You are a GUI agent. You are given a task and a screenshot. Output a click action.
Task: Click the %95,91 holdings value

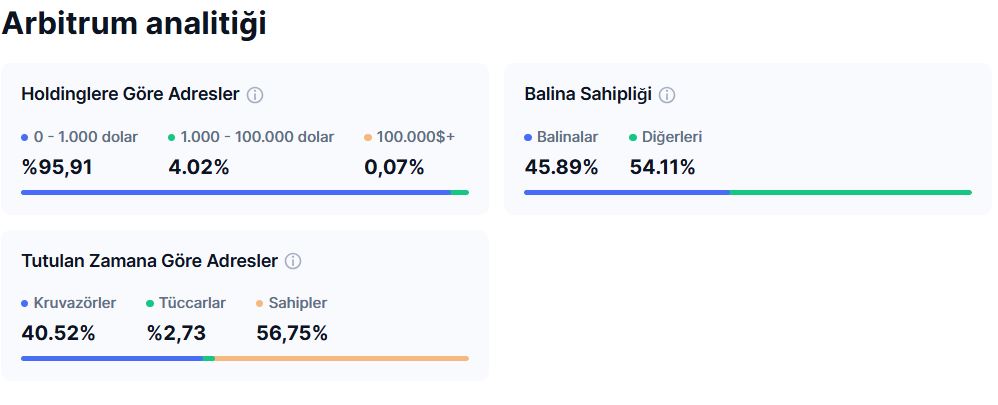click(x=57, y=167)
